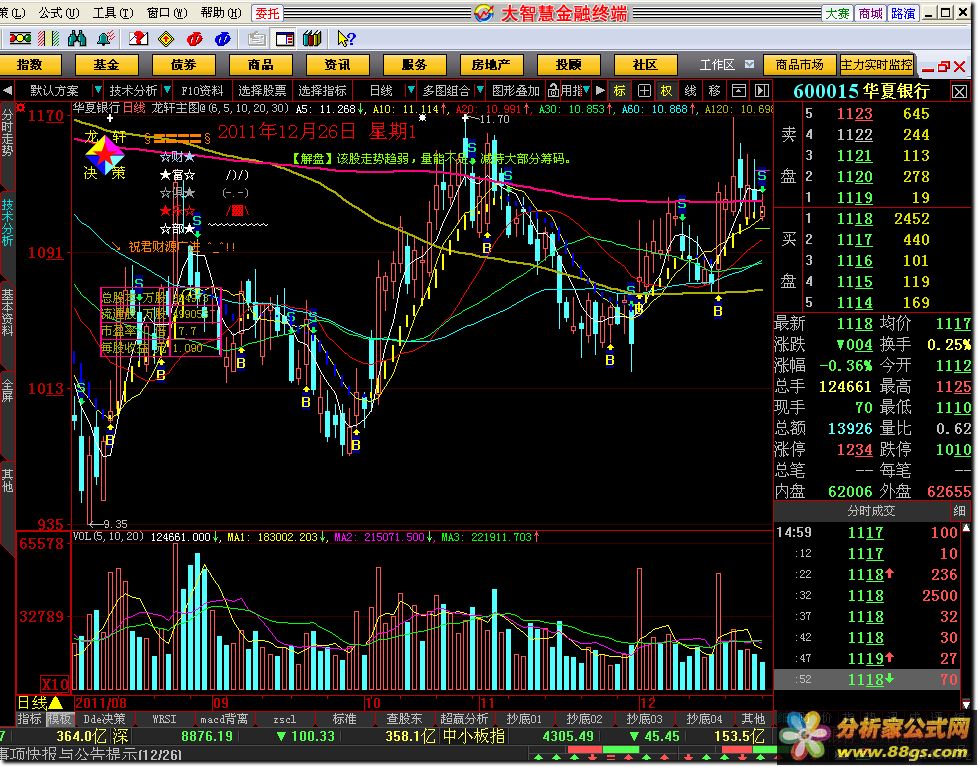979x767 pixels.
Task: Click the 投顾 category button
Action: pos(569,64)
